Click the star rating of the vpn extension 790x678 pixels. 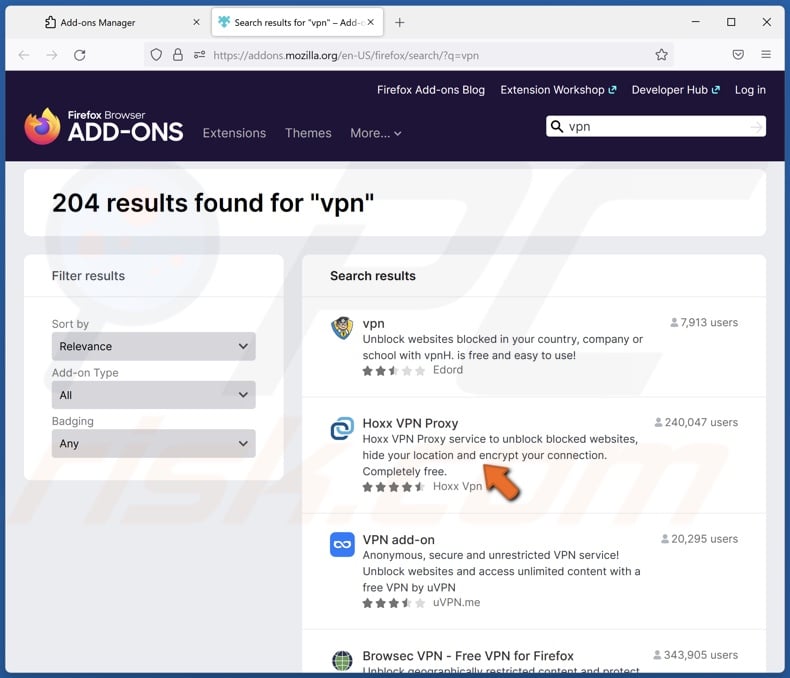click(x=393, y=371)
